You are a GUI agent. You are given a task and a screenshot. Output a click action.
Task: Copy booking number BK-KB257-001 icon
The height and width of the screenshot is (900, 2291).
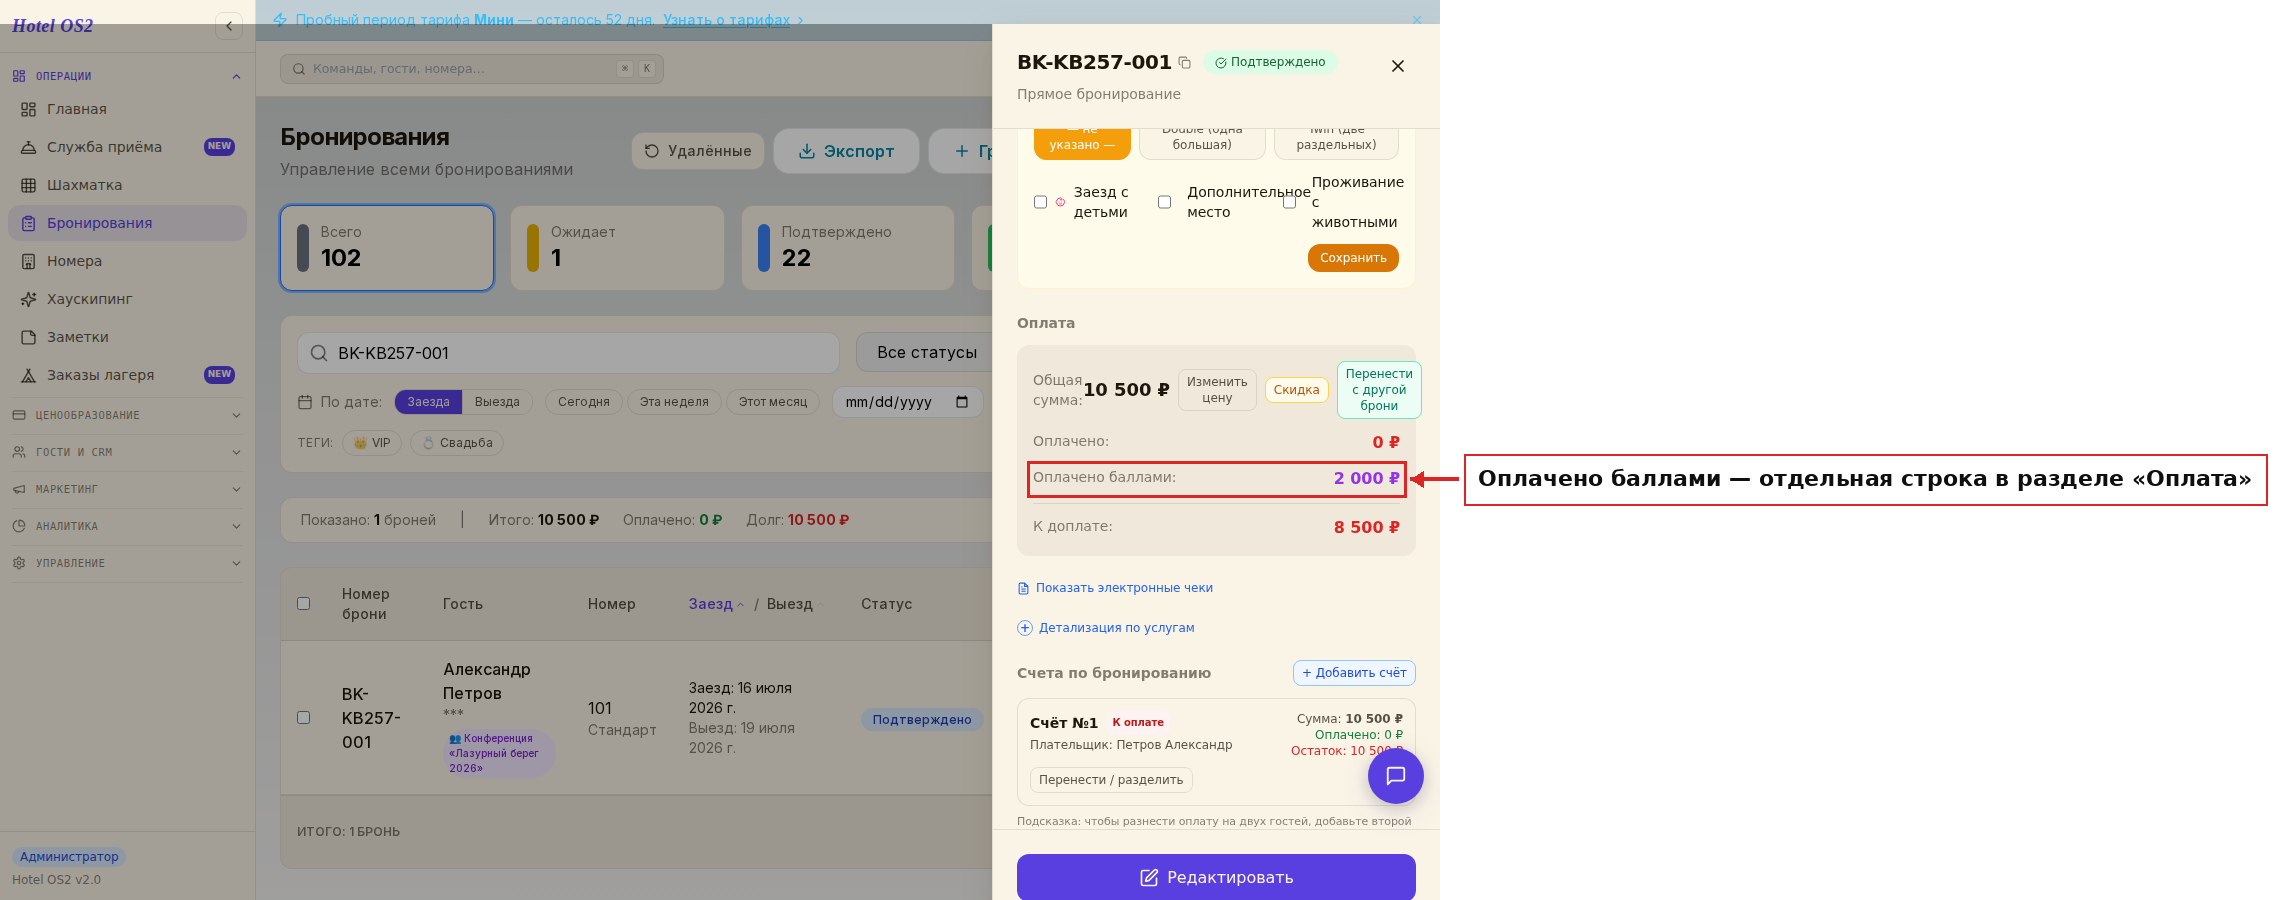[x=1184, y=62]
